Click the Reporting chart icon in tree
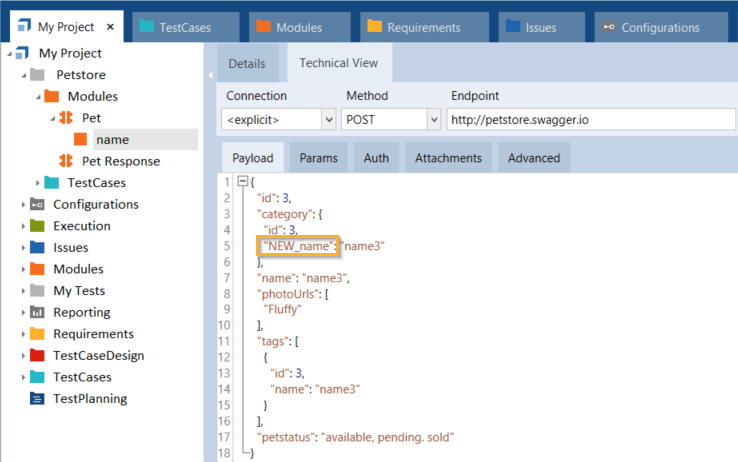The image size is (738, 462). (x=37, y=313)
